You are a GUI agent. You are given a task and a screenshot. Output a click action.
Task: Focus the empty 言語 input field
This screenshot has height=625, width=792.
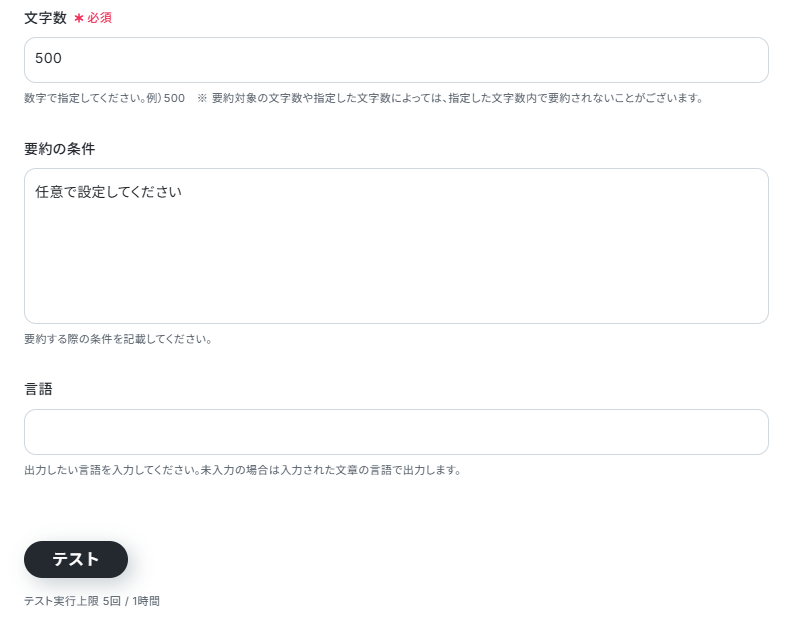coord(396,432)
